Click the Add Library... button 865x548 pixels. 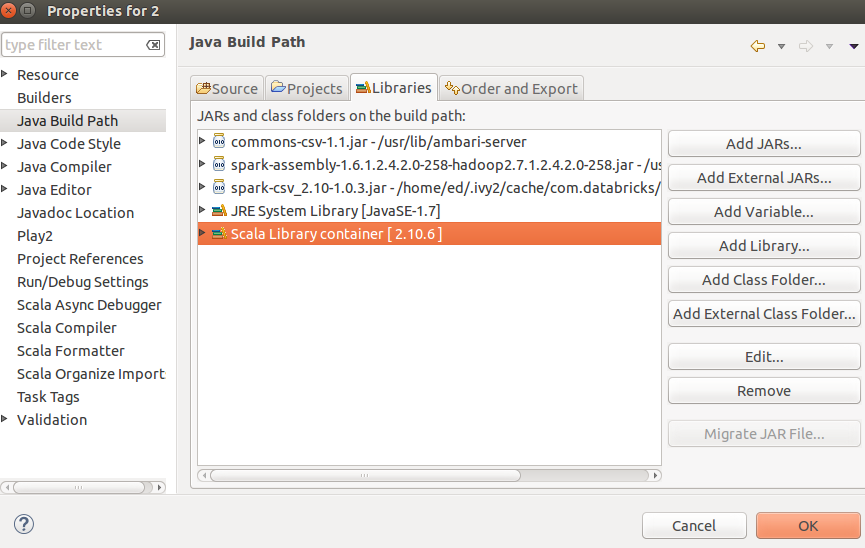764,246
